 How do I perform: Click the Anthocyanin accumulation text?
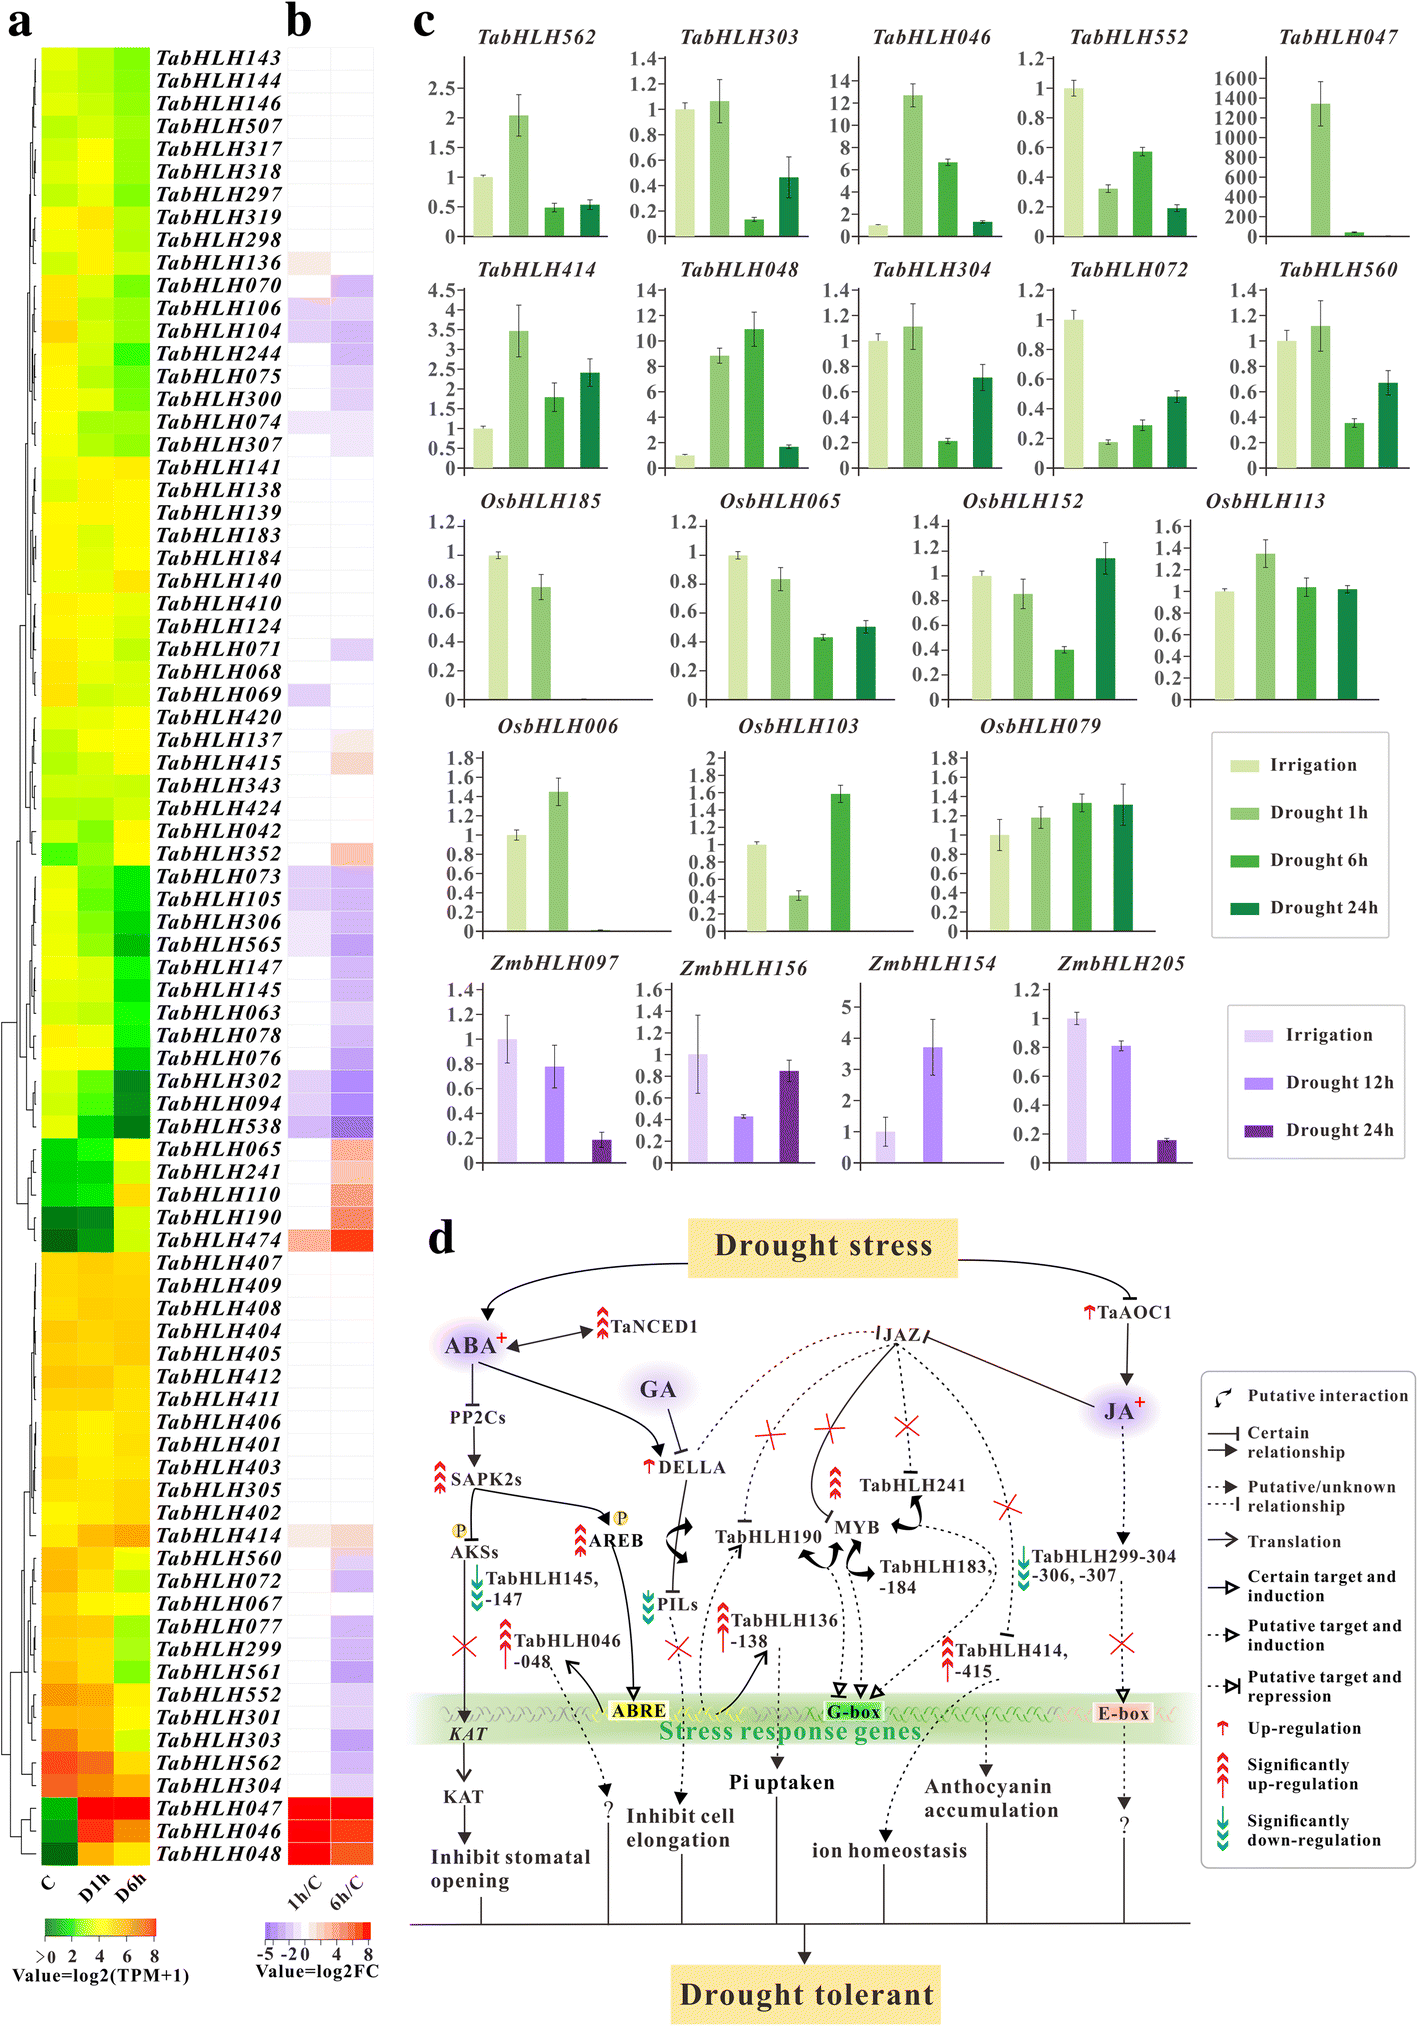991,1798
